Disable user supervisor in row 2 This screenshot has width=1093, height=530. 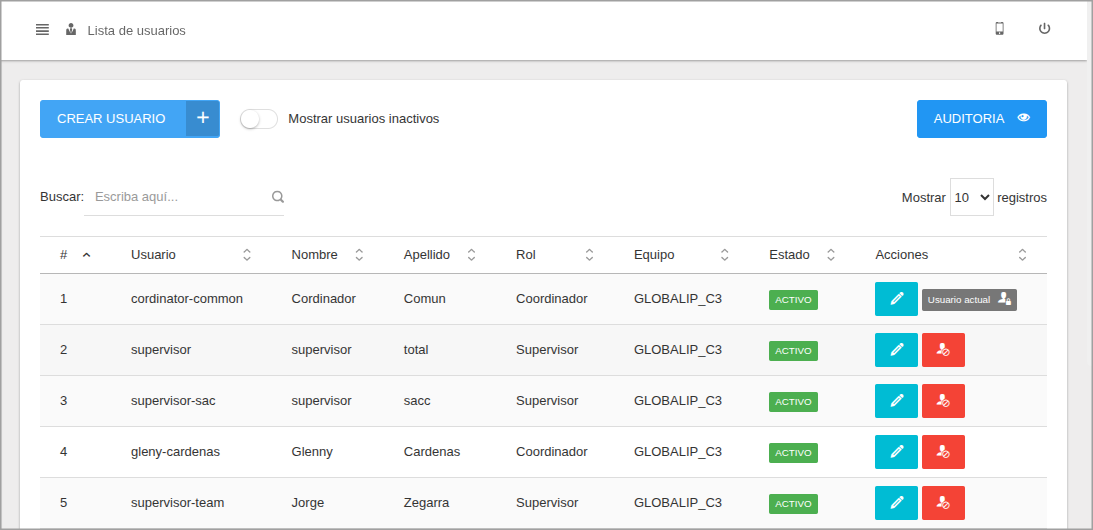[x=943, y=350]
